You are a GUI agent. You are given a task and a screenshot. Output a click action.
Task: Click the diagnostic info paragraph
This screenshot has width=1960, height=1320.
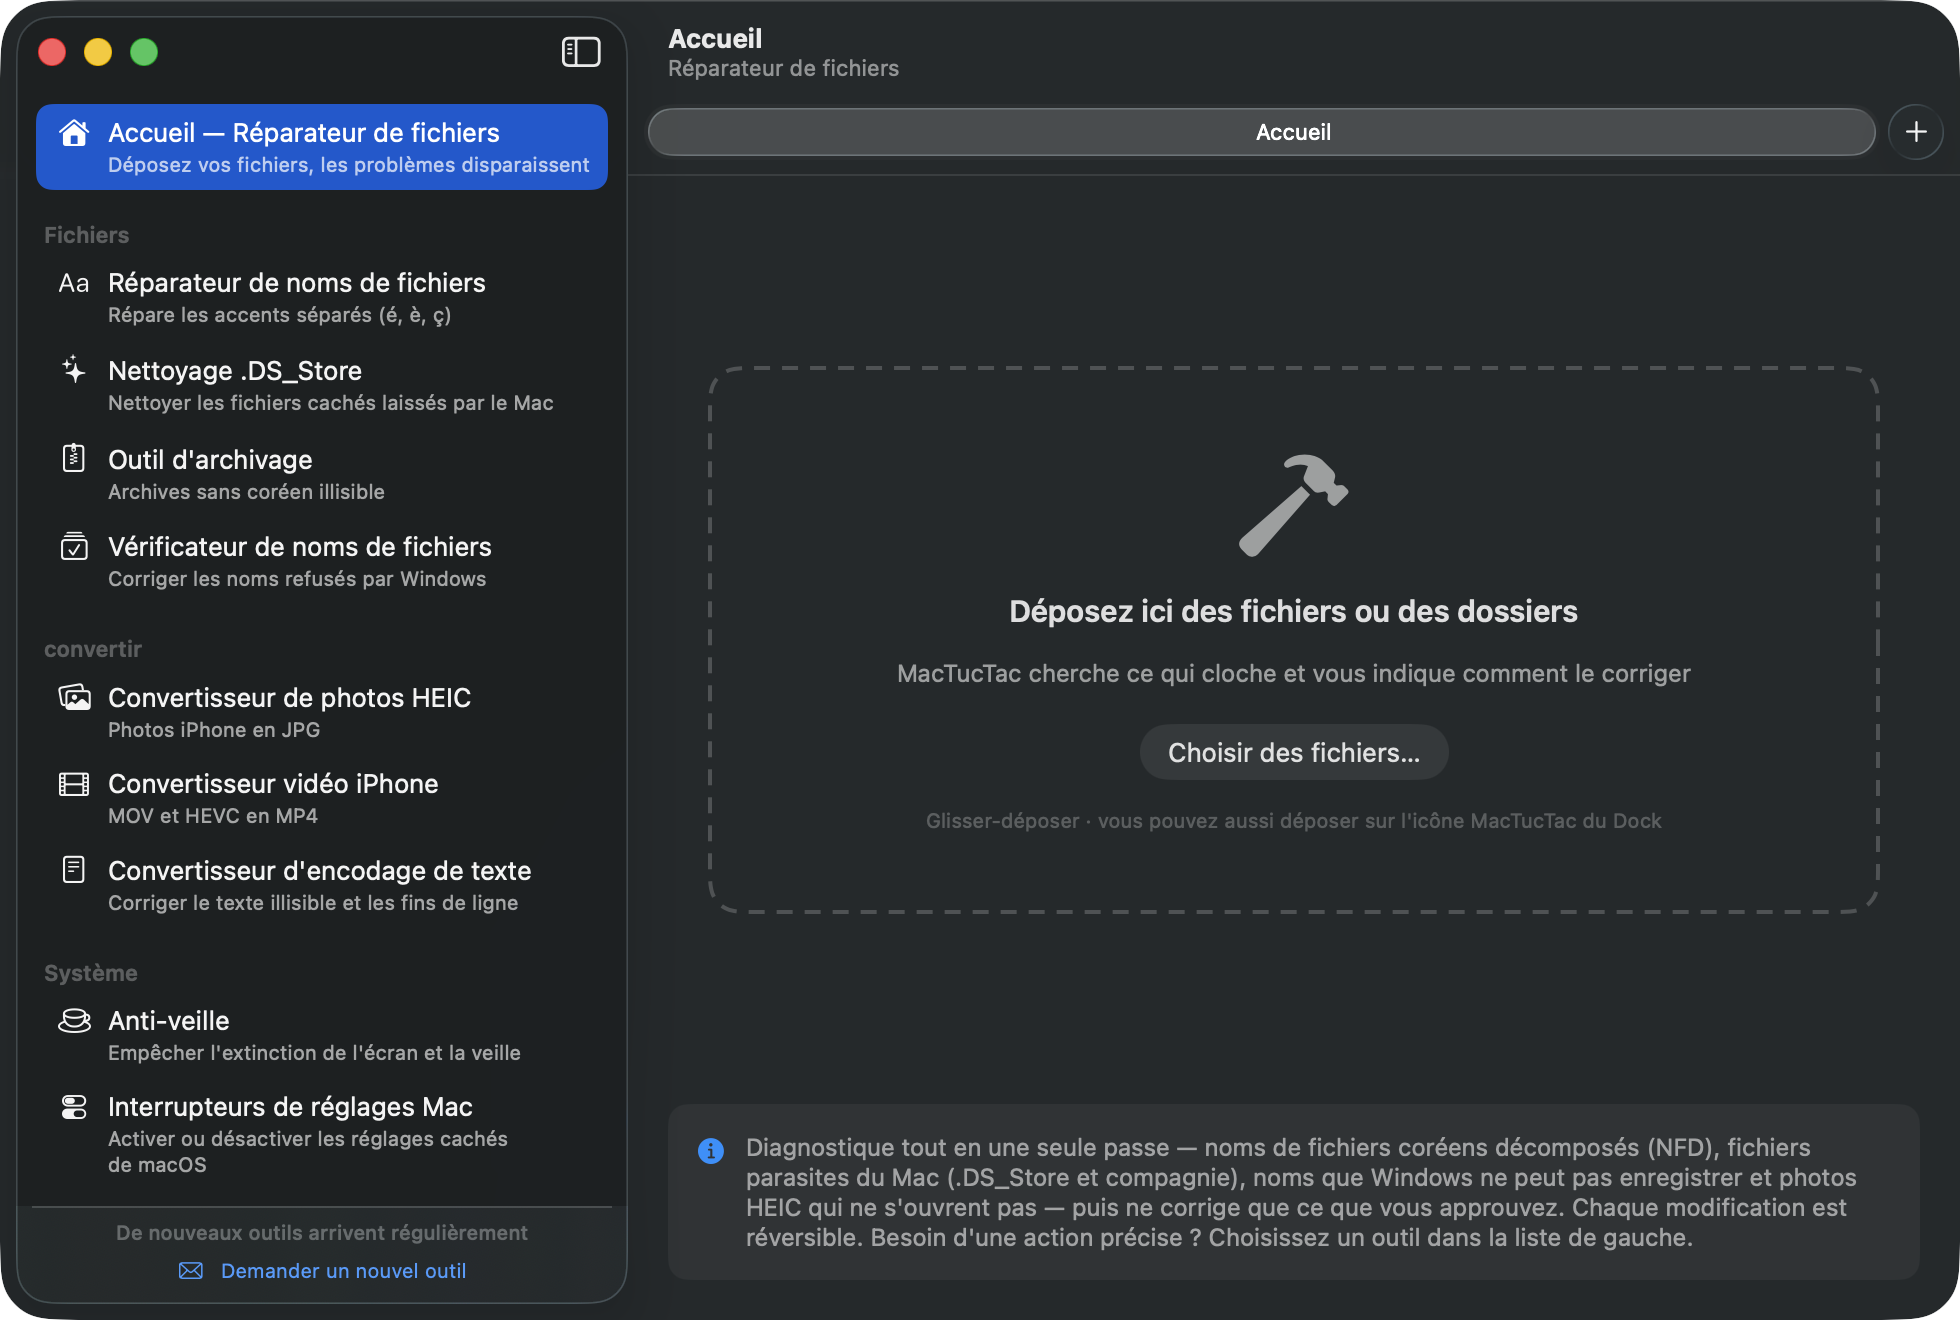1301,1192
